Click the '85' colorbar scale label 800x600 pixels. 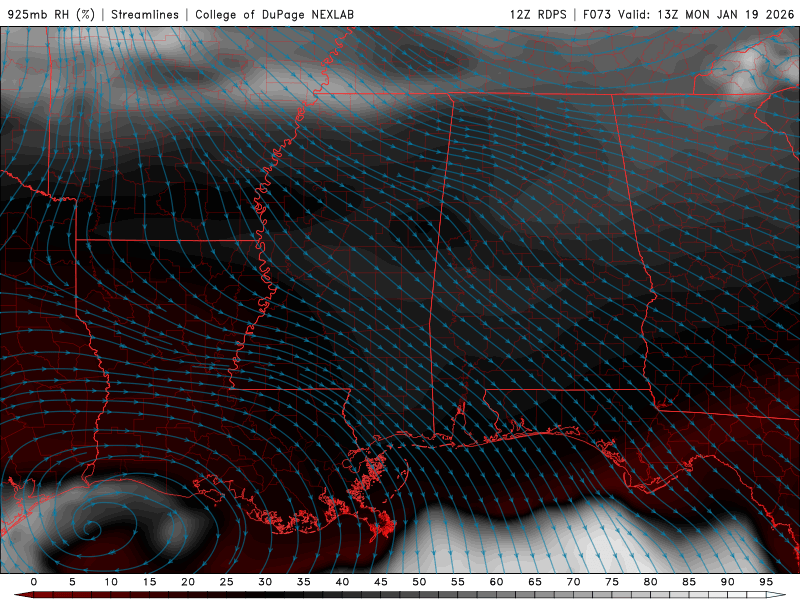689,582
